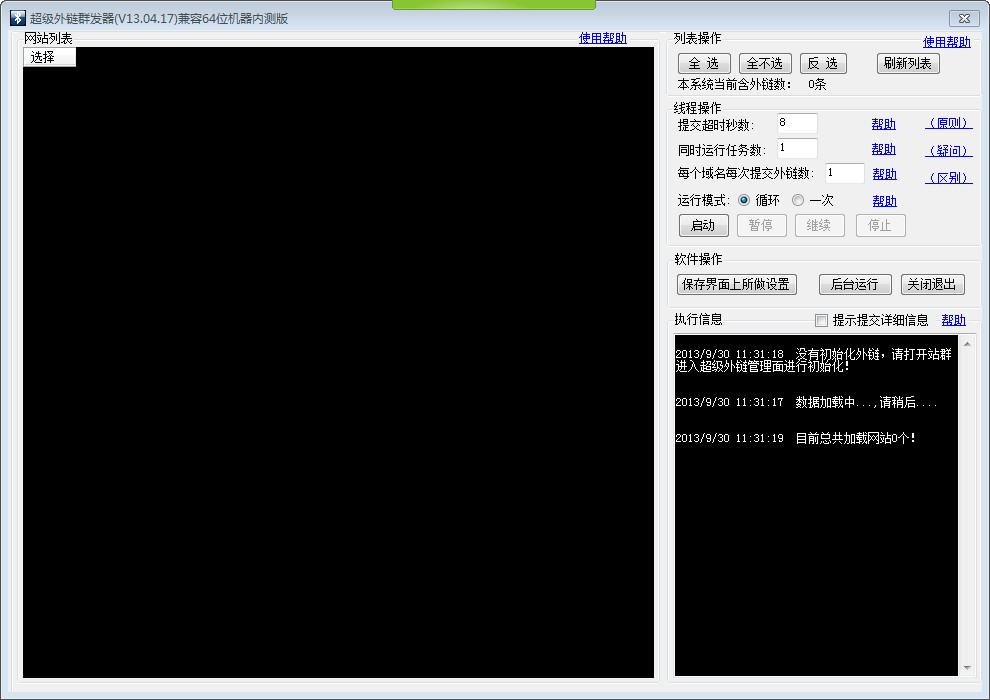The width and height of the screenshot is (990, 700).
Task: Open 帮助 link for 每个域名每次提交外链数
Action: [884, 174]
